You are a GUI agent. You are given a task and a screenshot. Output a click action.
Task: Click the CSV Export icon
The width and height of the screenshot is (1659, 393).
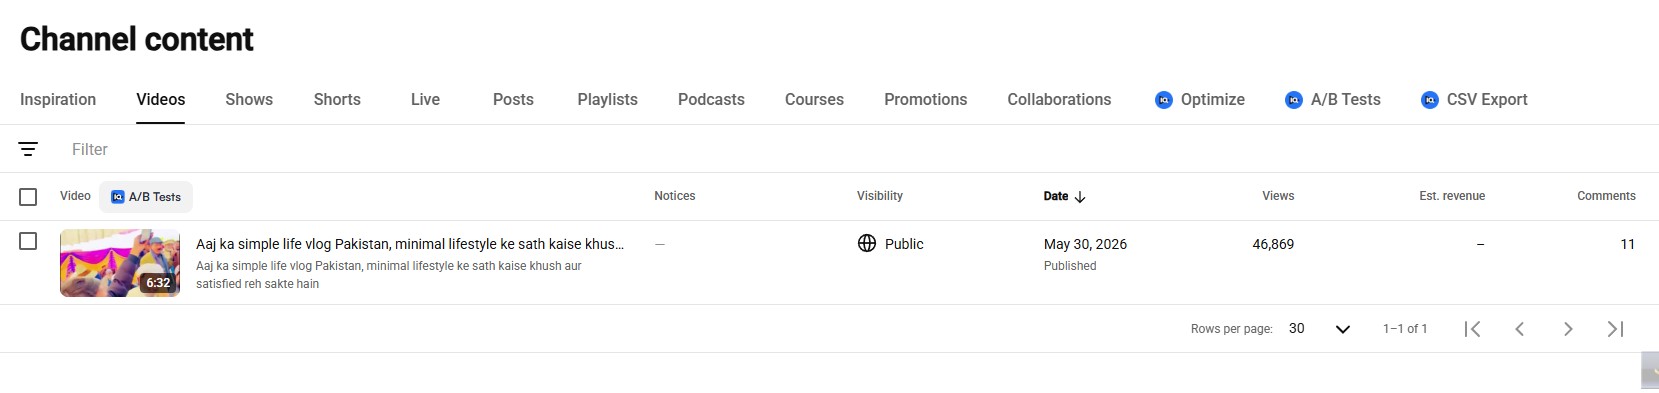point(1429,100)
